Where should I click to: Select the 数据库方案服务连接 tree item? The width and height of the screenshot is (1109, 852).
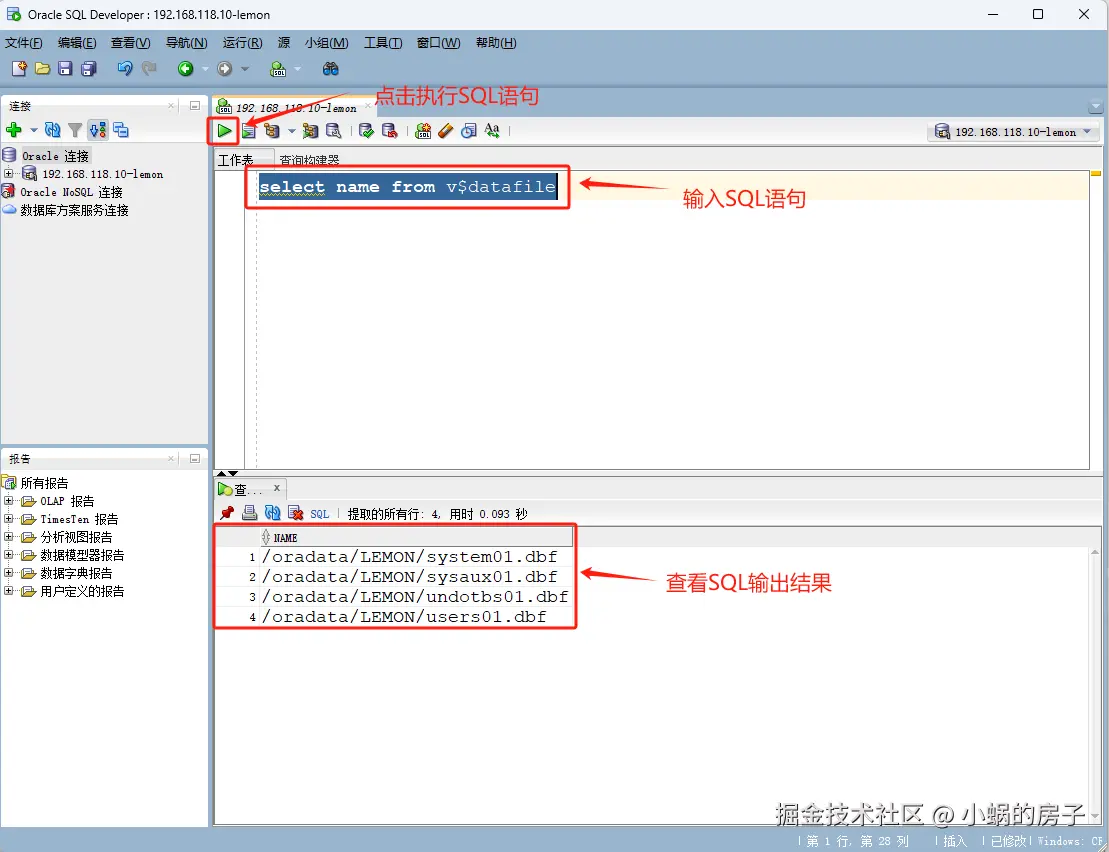coord(74,210)
